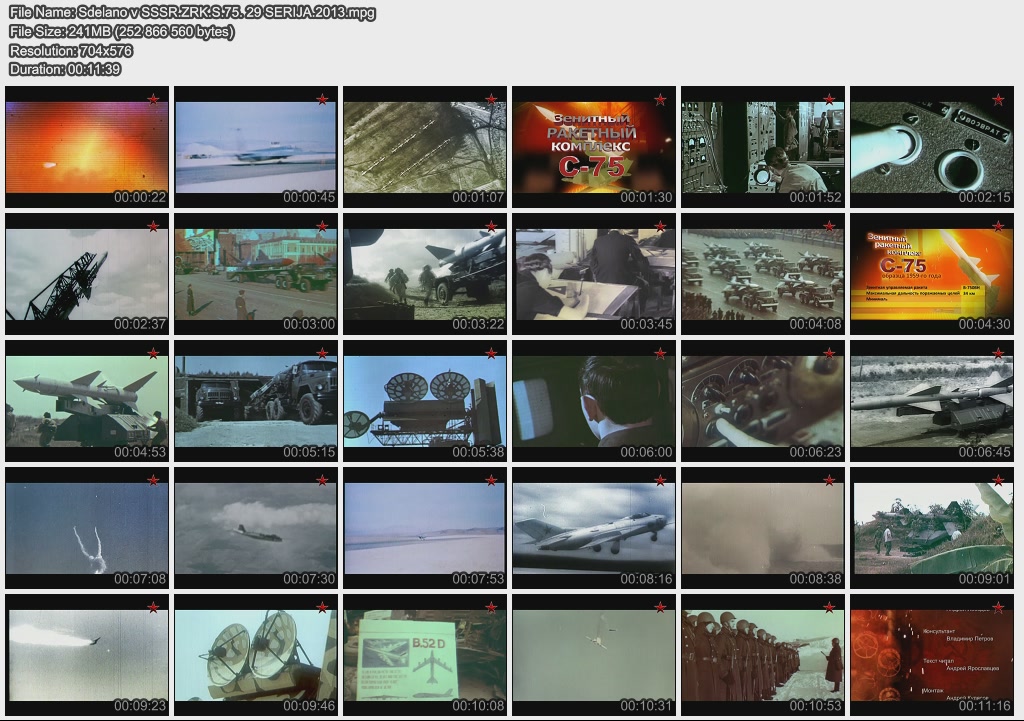Viewport: 1024px width, 721px height.
Task: Click the red star logo on the 00:02:15 thumbnail
Action: [x=998, y=99]
